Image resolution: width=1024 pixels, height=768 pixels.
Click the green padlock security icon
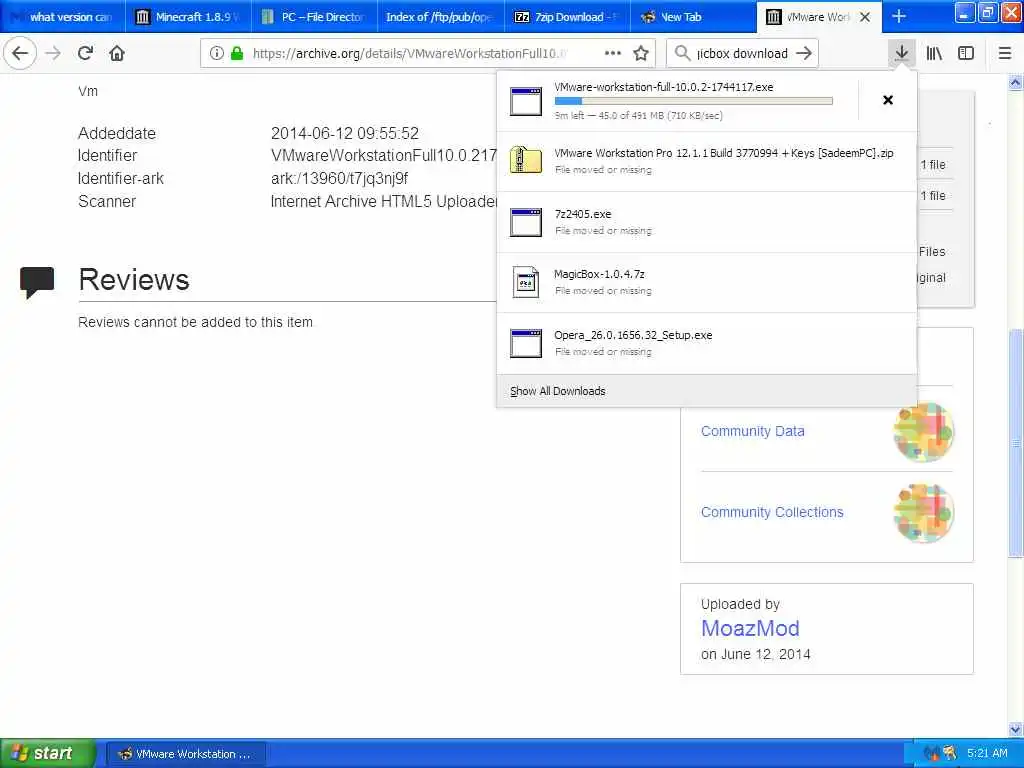[x=237, y=53]
